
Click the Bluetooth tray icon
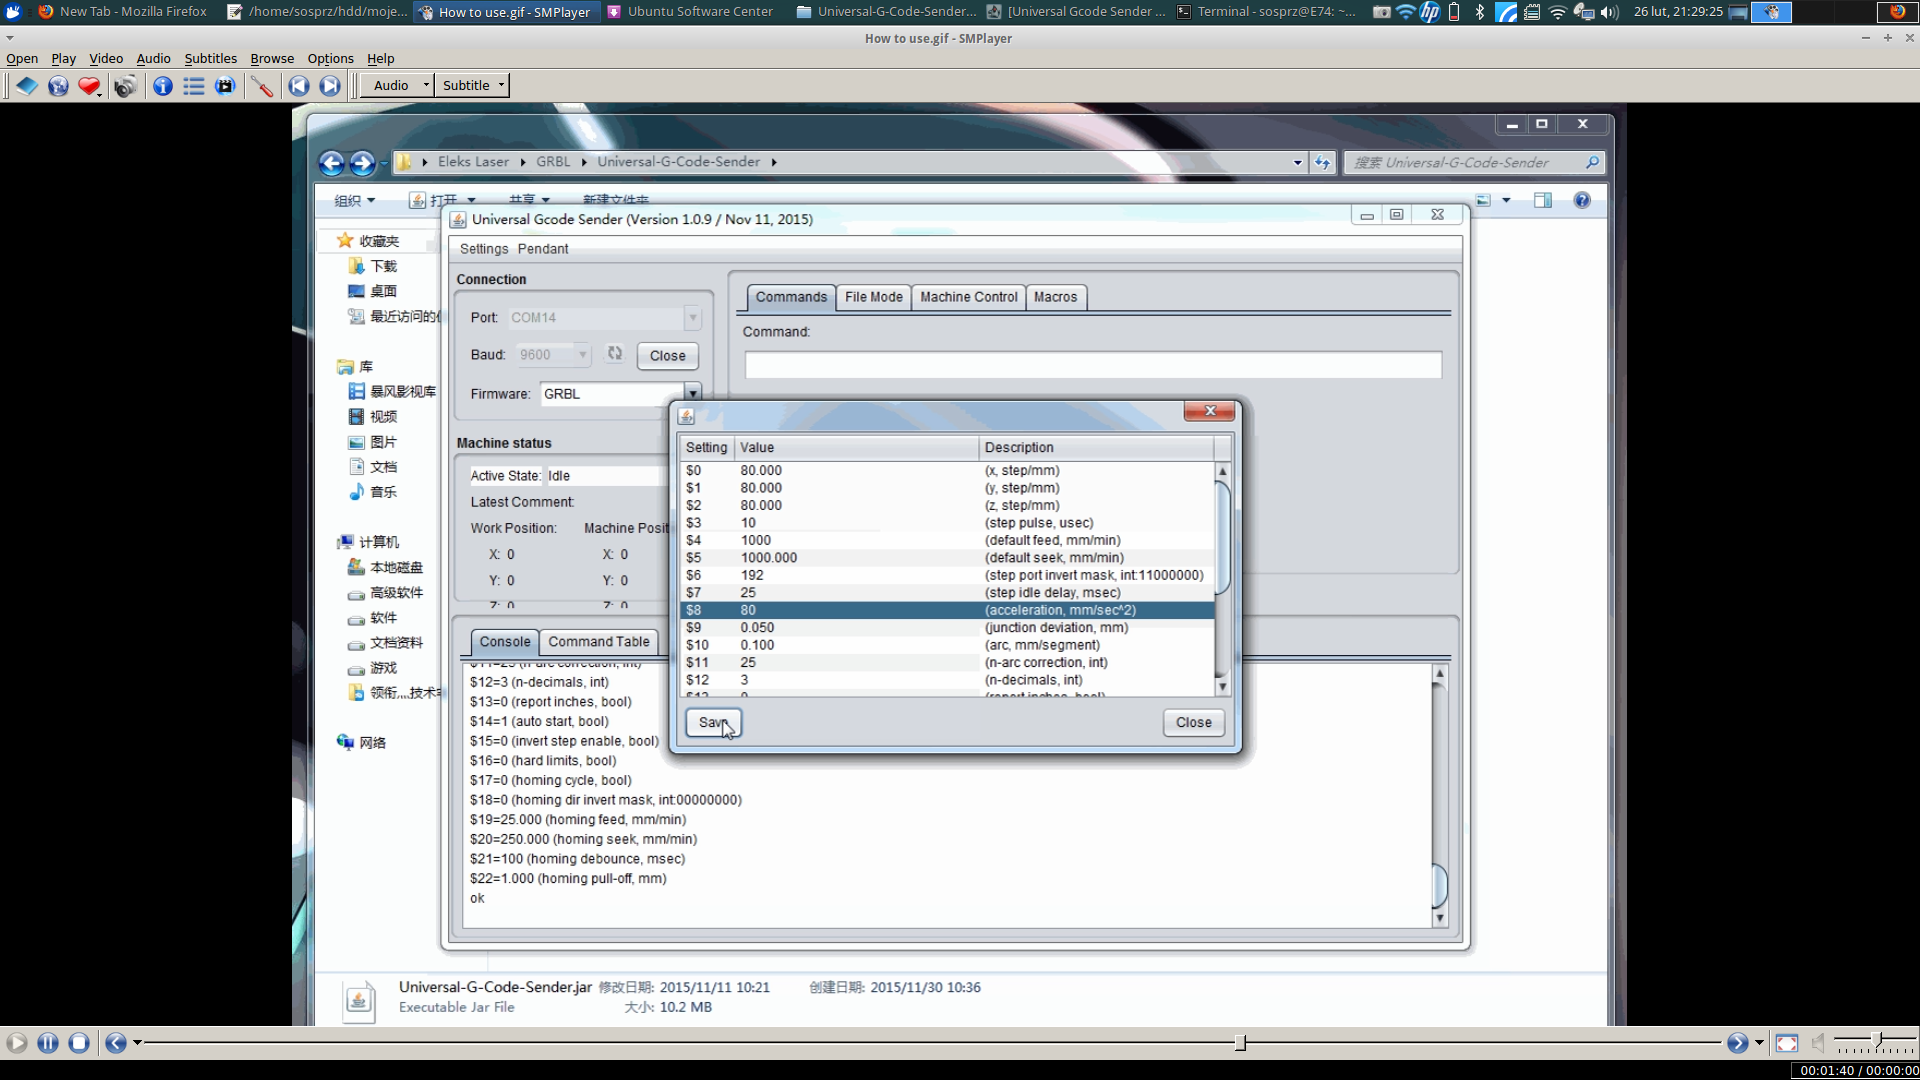point(1479,12)
